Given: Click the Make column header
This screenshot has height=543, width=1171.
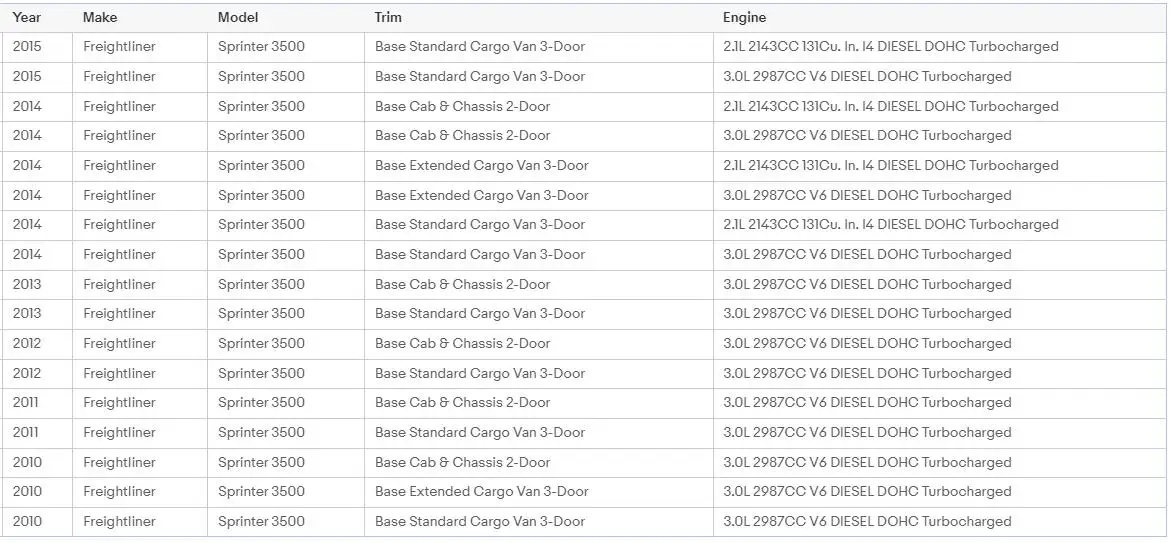Looking at the screenshot, I should coord(100,17).
